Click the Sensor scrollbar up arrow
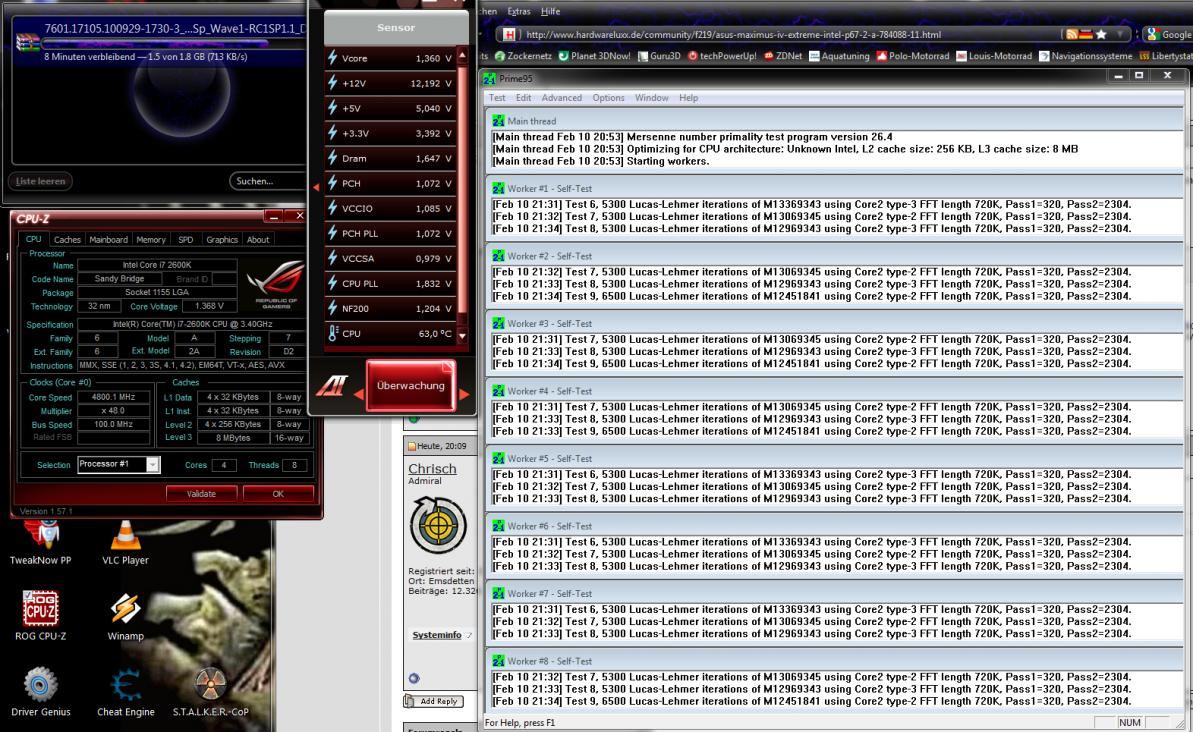 coord(462,55)
